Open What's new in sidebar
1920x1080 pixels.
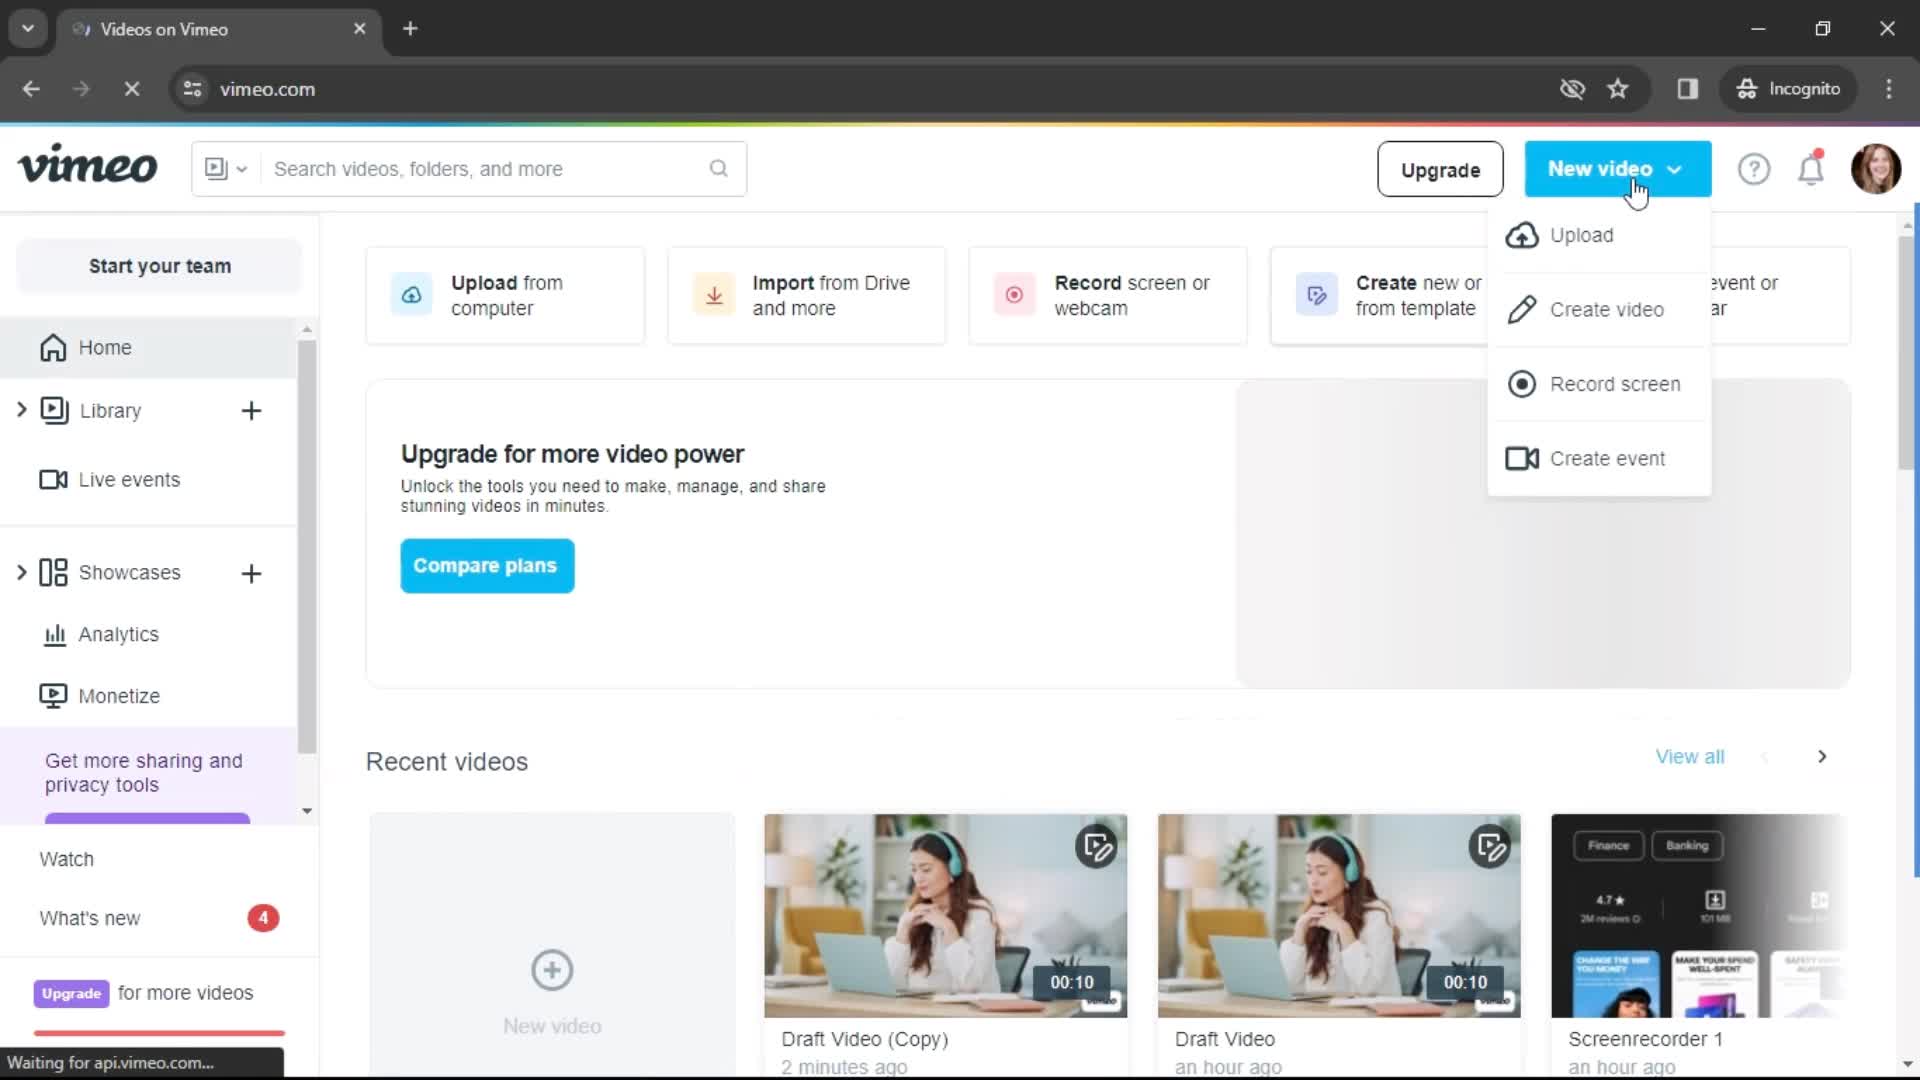(90, 918)
